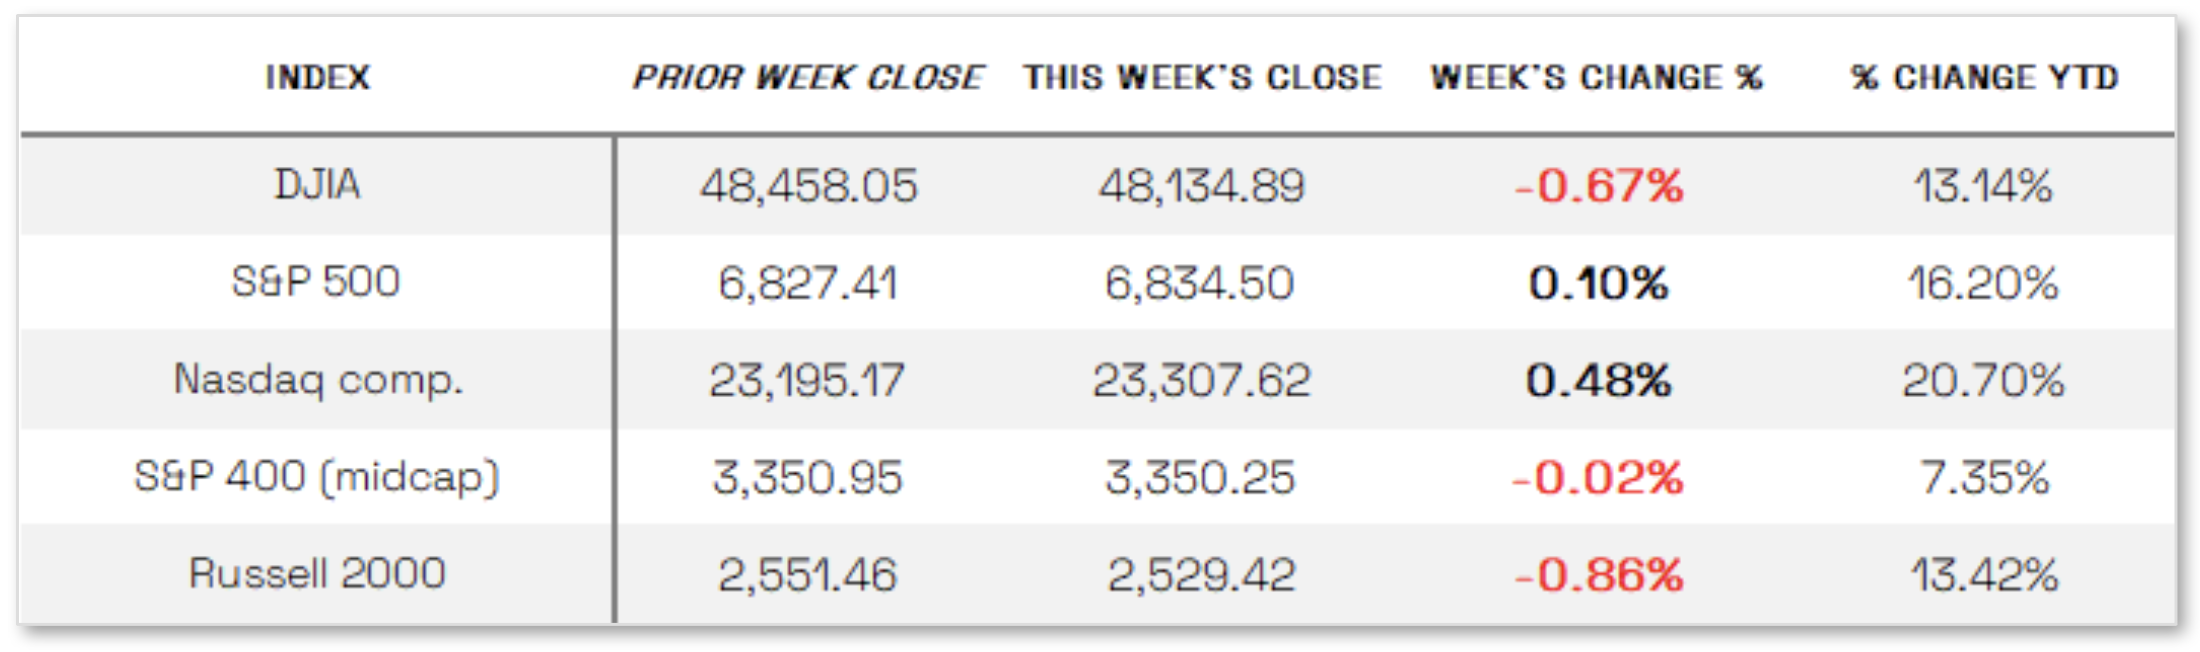Select Nasdaq this week's close 23,307.62
The image size is (2200, 652).
(x=1201, y=380)
